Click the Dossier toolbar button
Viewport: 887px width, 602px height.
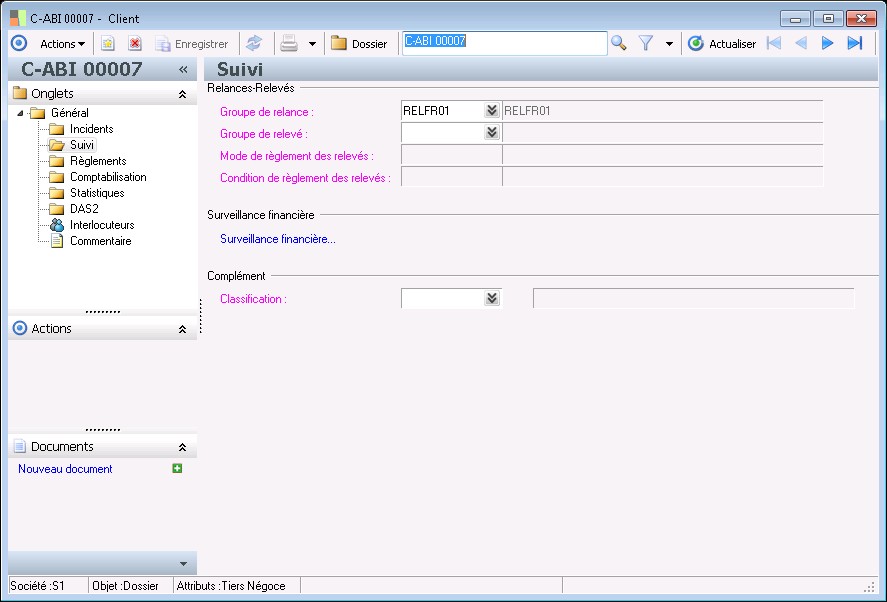[x=359, y=44]
